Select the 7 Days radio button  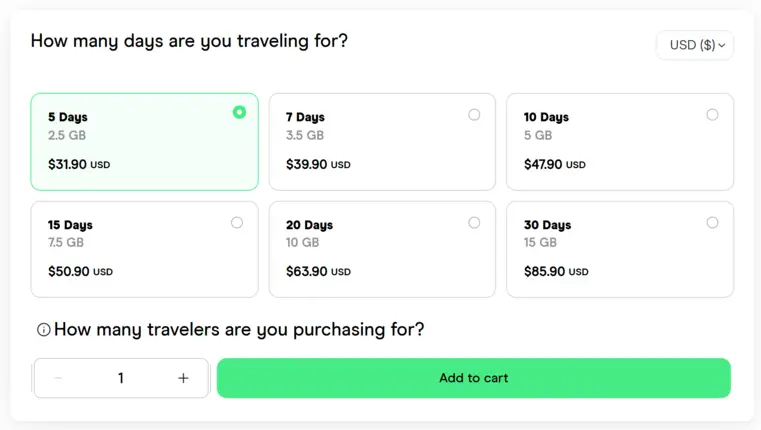[x=474, y=115]
